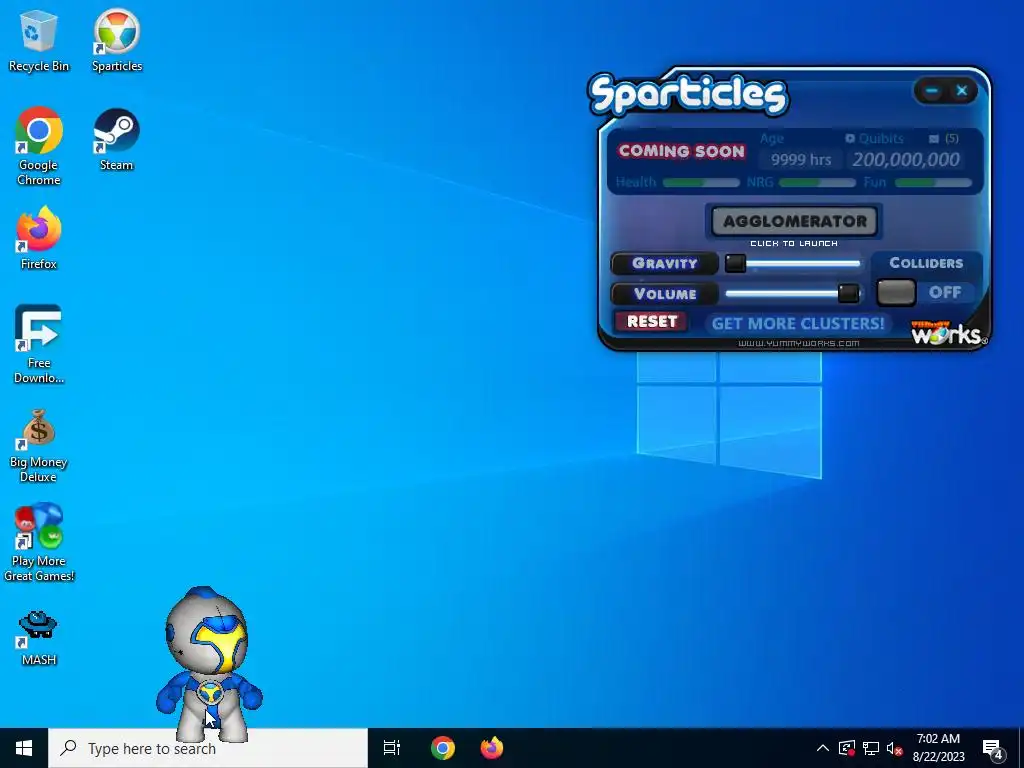Select the Firefox desktop shortcut
This screenshot has height=768, width=1024.
pyautogui.click(x=39, y=238)
